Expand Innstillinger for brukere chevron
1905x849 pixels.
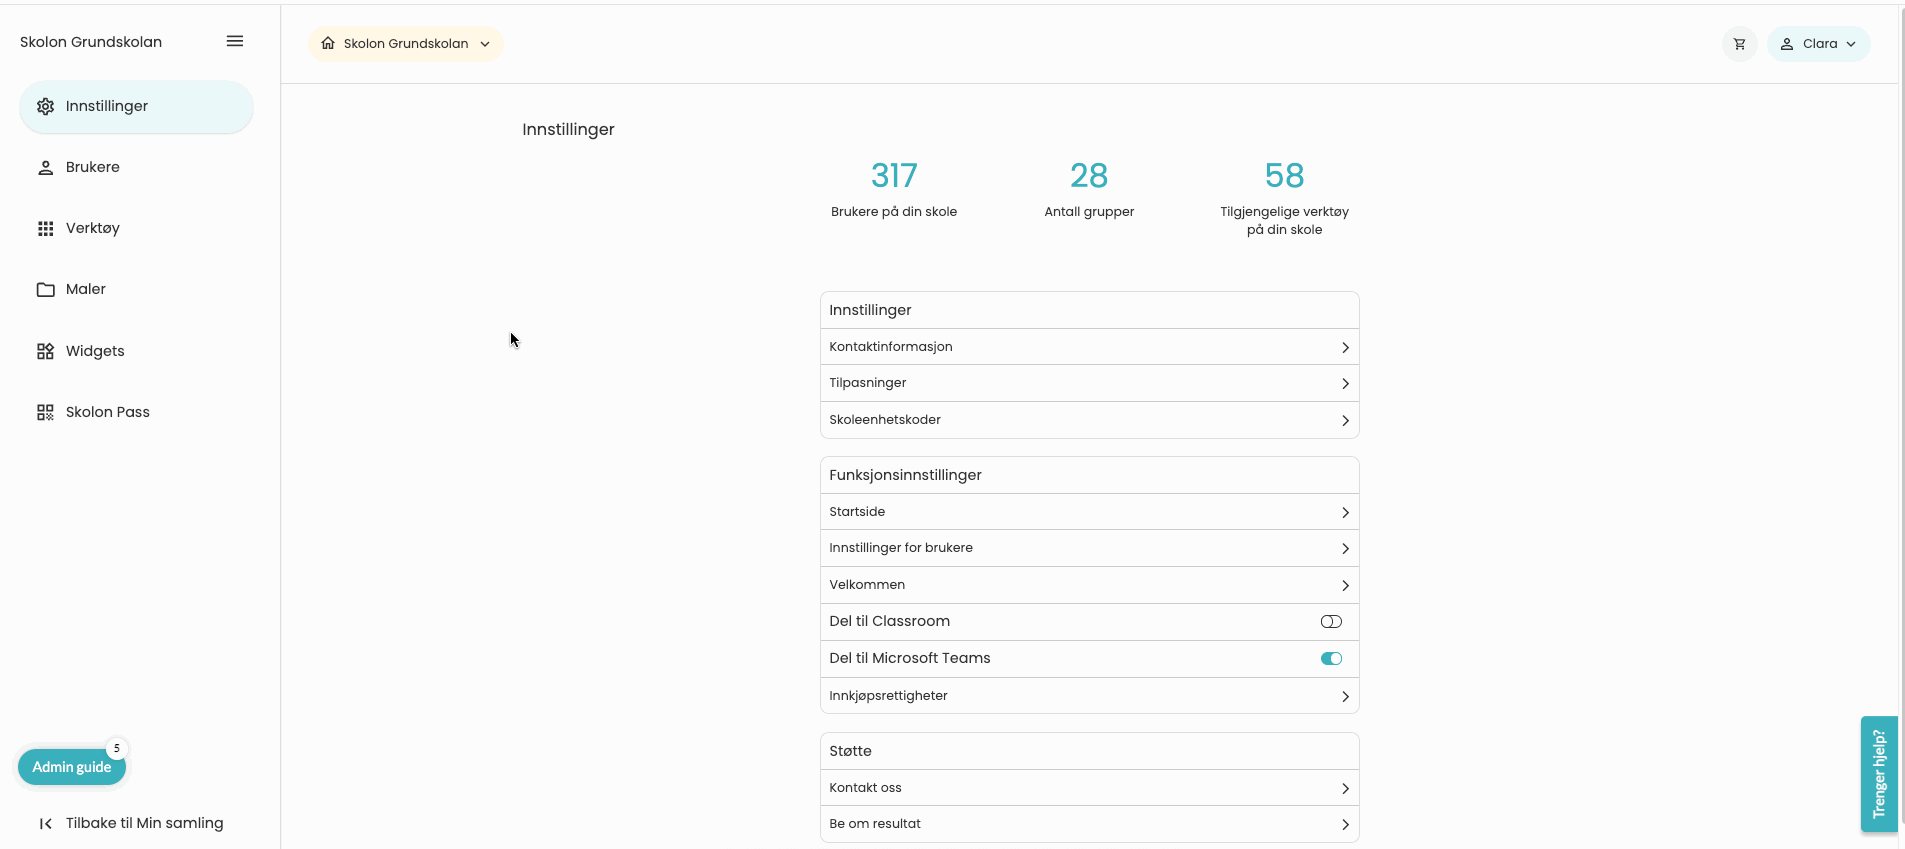coord(1345,549)
